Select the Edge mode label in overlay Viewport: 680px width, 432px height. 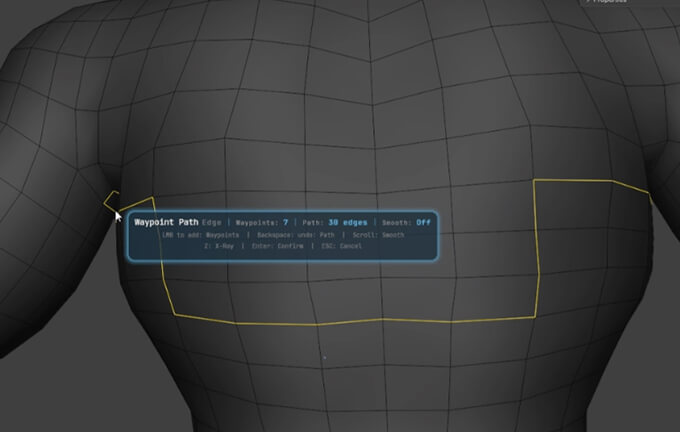pyautogui.click(x=212, y=222)
